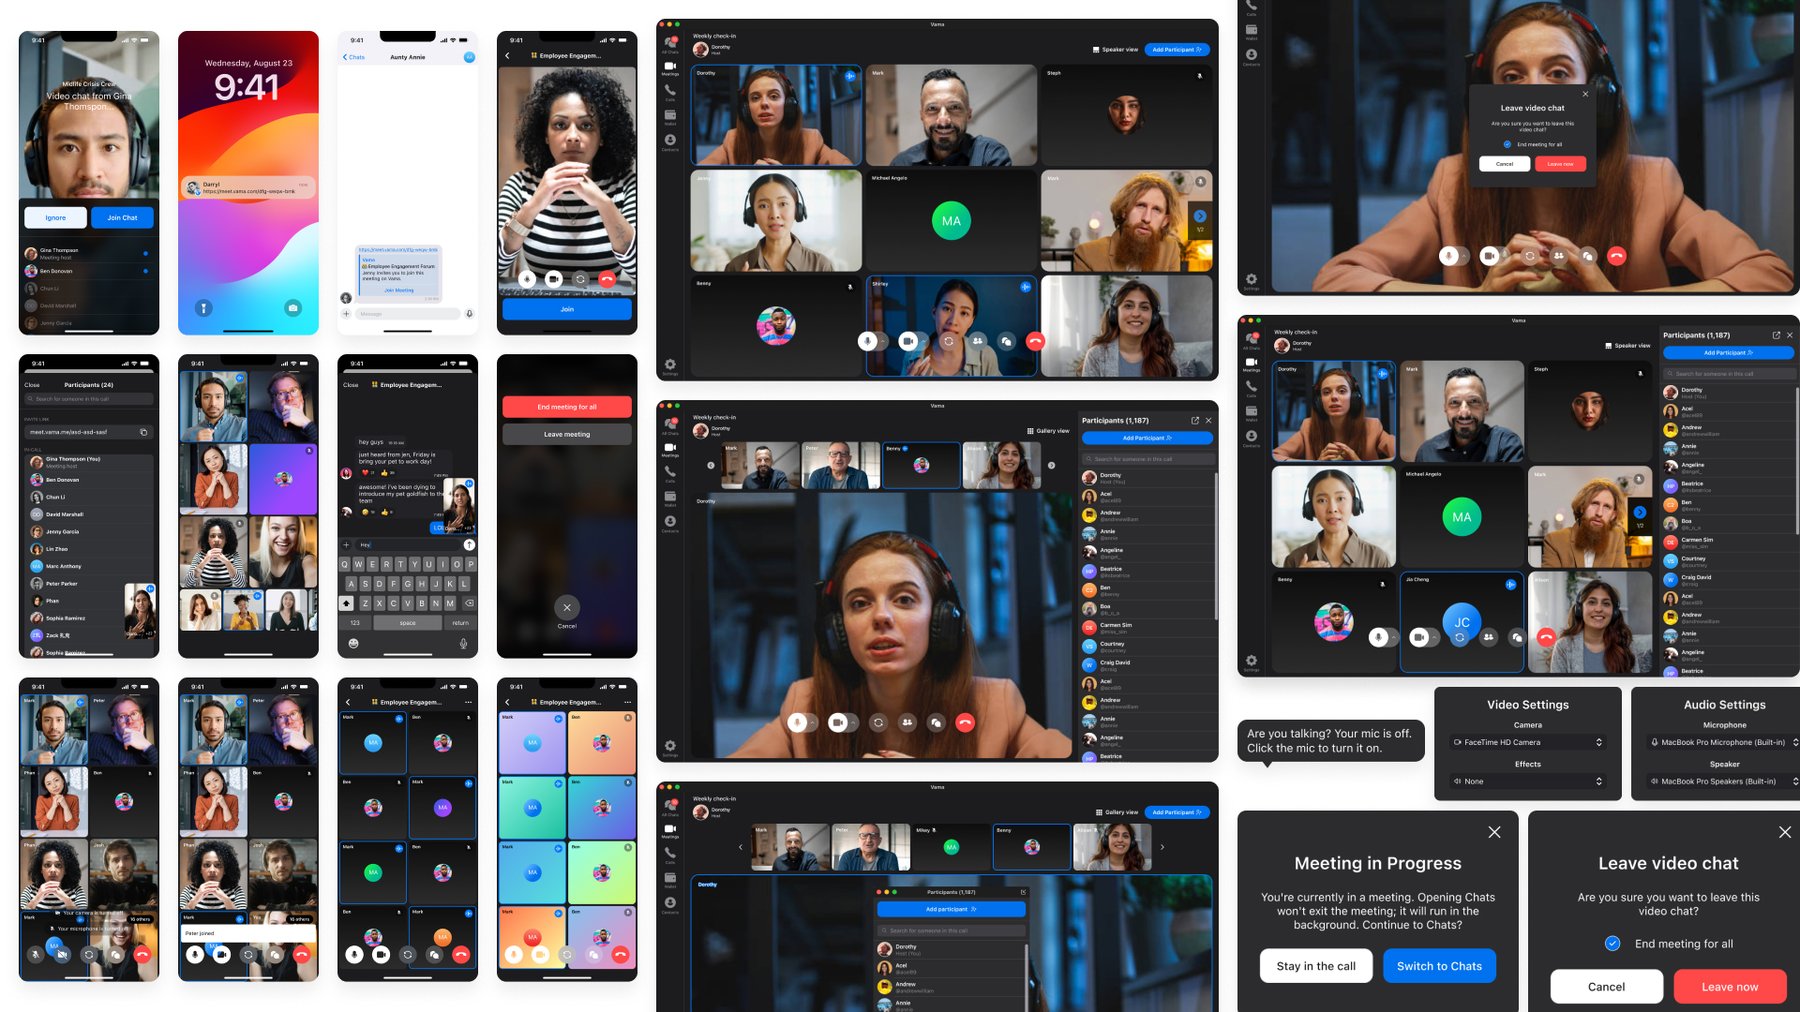
Task: Tap the Join Meeting link in Aunty Annie chat
Action: pos(399,290)
